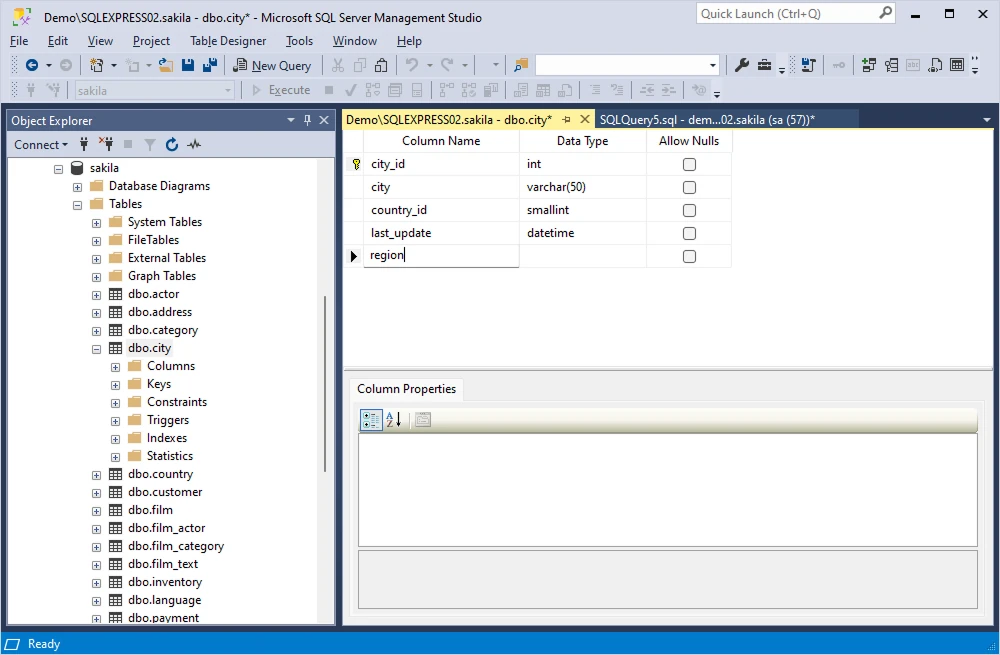The height and width of the screenshot is (655, 1000).
Task: Toggle Allow Nulls for city_id column
Action: pos(689,165)
